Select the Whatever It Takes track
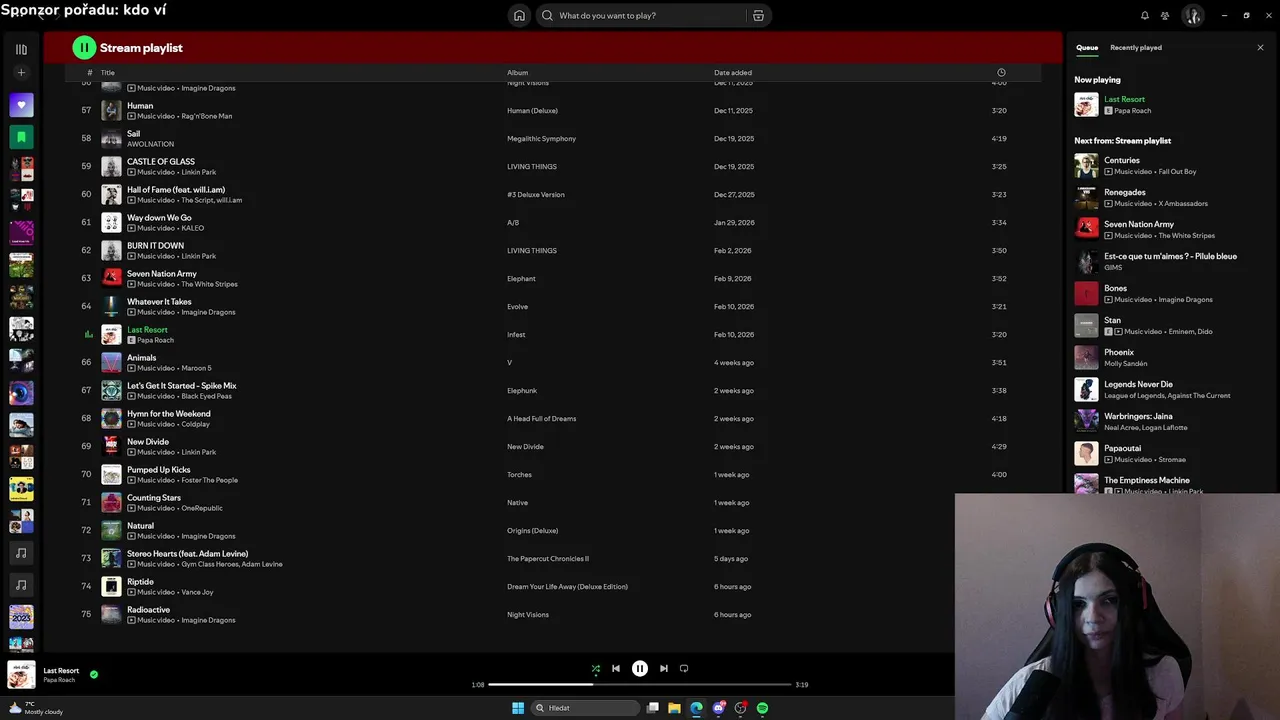Viewport: 1280px width, 720px height. 159,301
